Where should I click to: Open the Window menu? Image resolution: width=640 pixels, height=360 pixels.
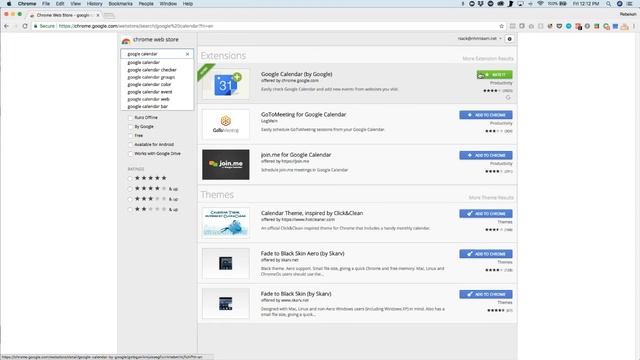point(168,4)
